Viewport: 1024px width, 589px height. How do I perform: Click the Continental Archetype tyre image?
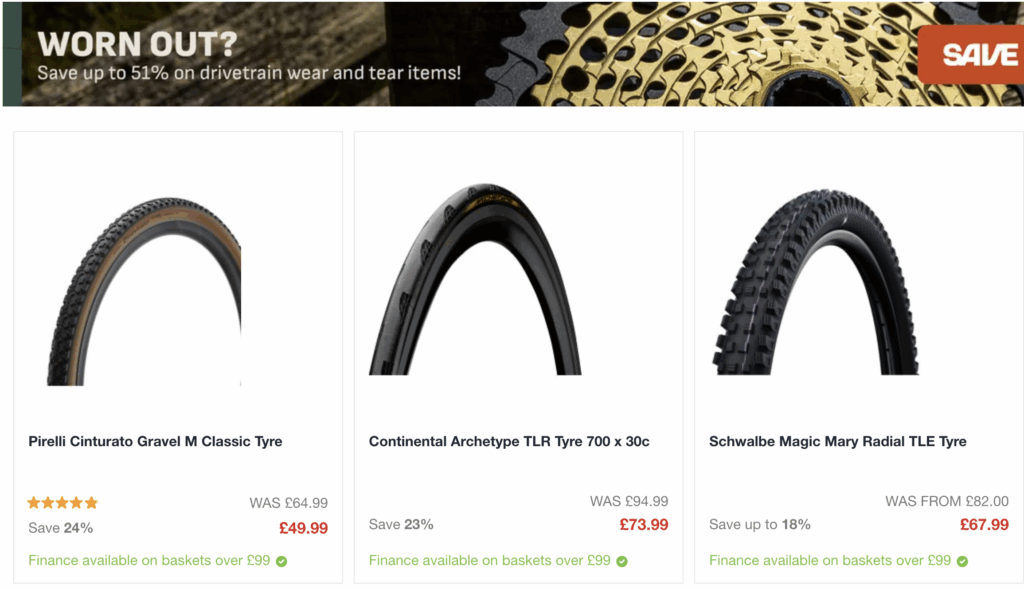click(475, 279)
